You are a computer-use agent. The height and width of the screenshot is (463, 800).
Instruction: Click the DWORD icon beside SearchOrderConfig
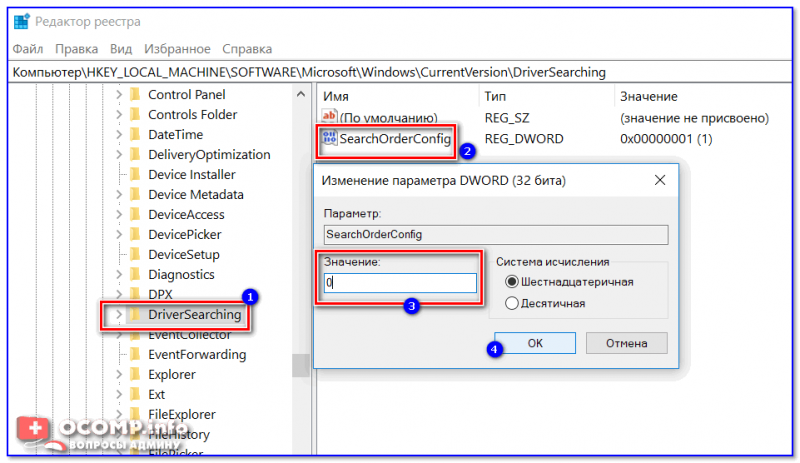tap(329, 138)
